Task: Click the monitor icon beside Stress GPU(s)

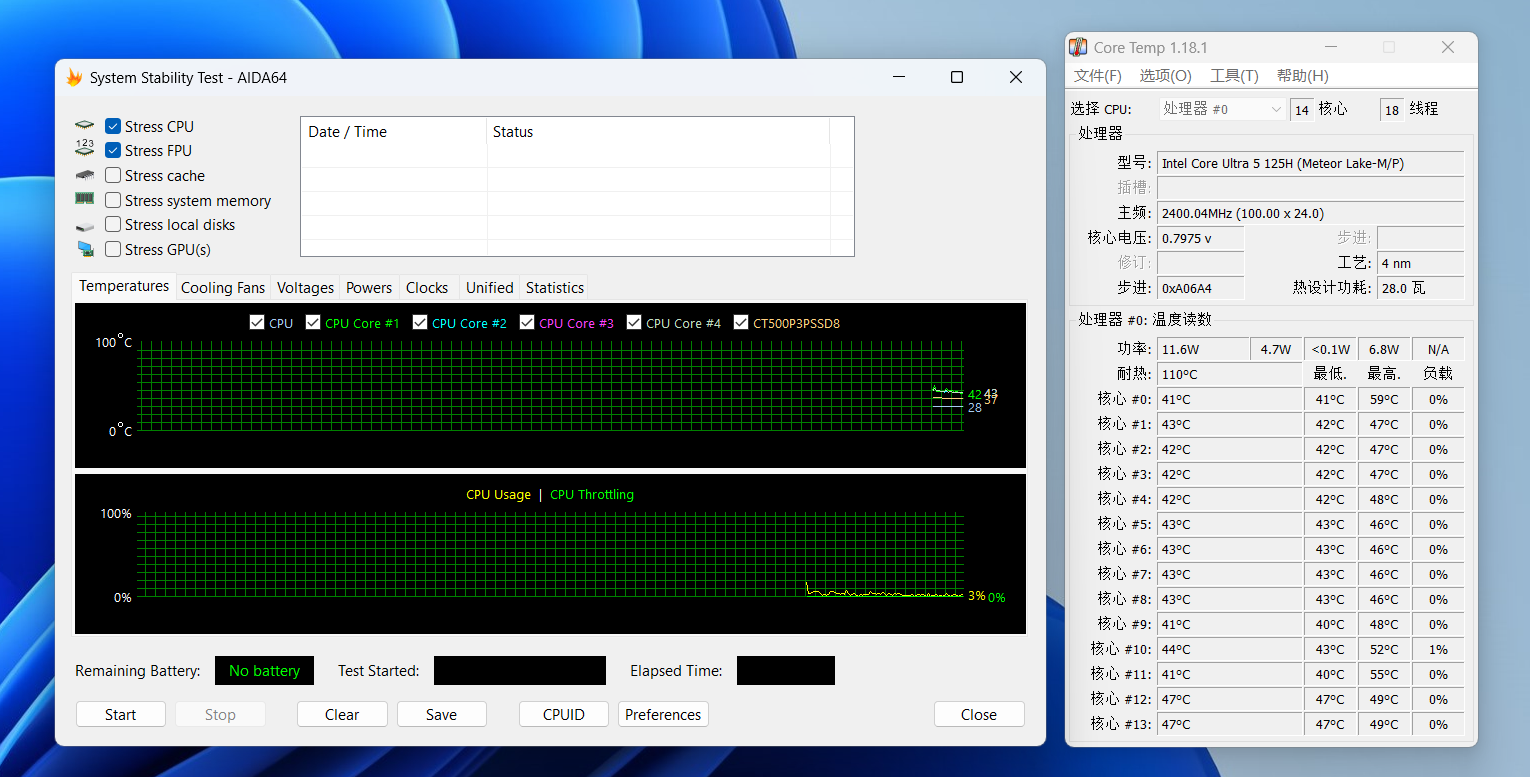Action: pyautogui.click(x=85, y=249)
